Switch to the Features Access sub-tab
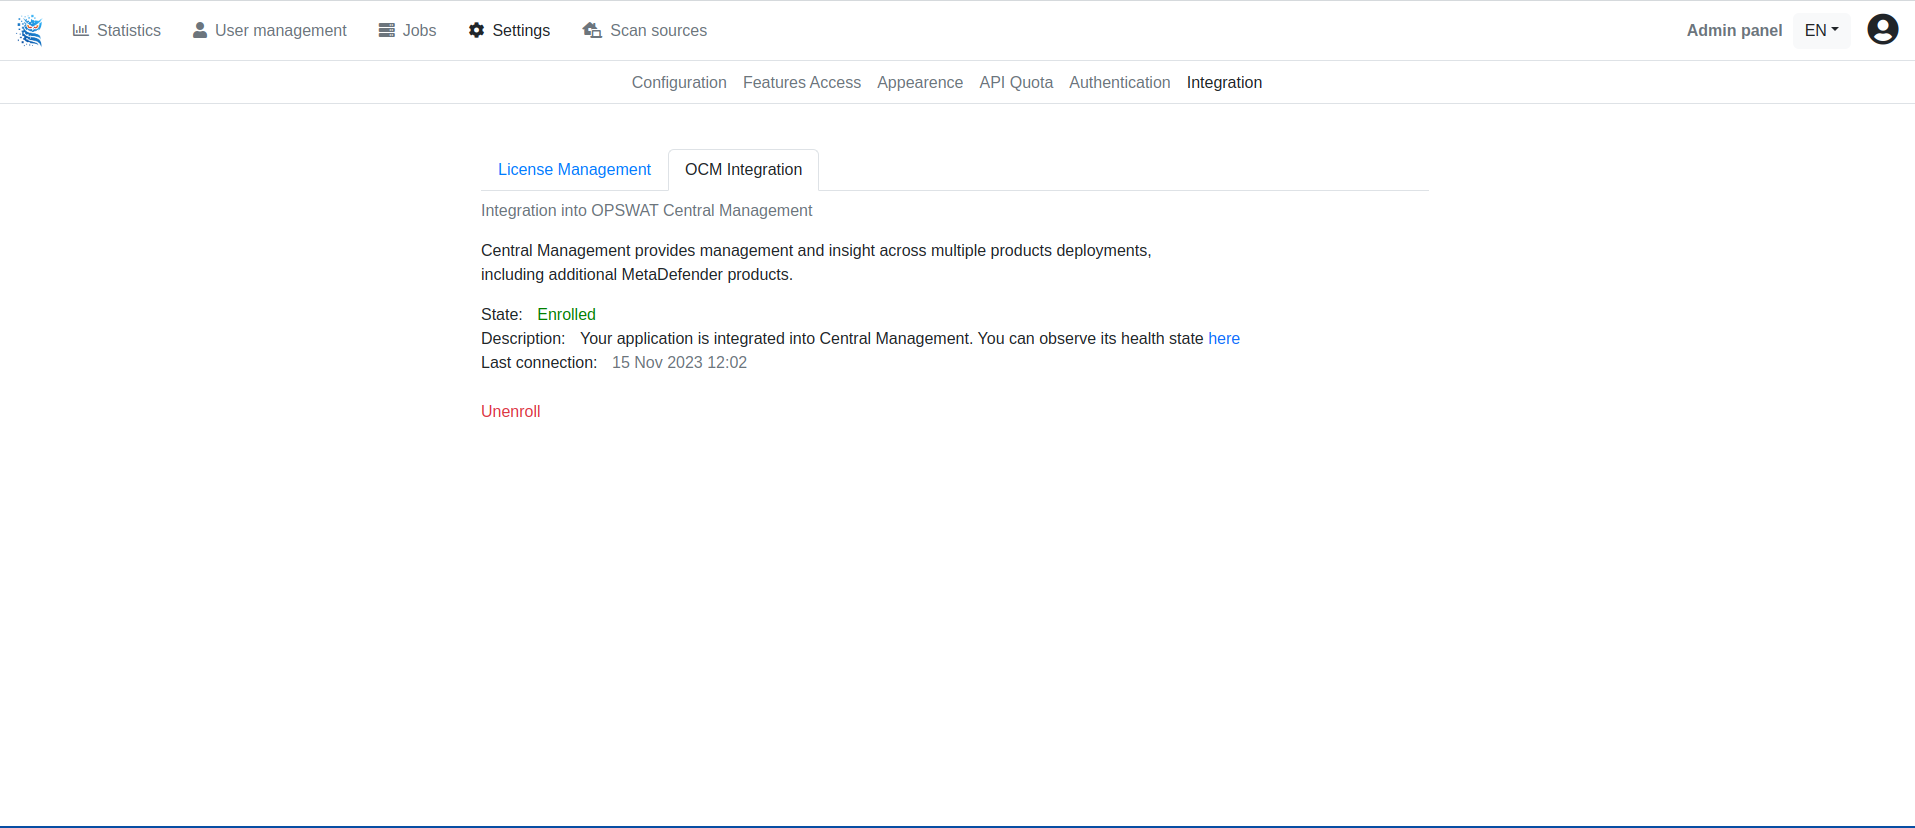The height and width of the screenshot is (828, 1915). coord(802,82)
